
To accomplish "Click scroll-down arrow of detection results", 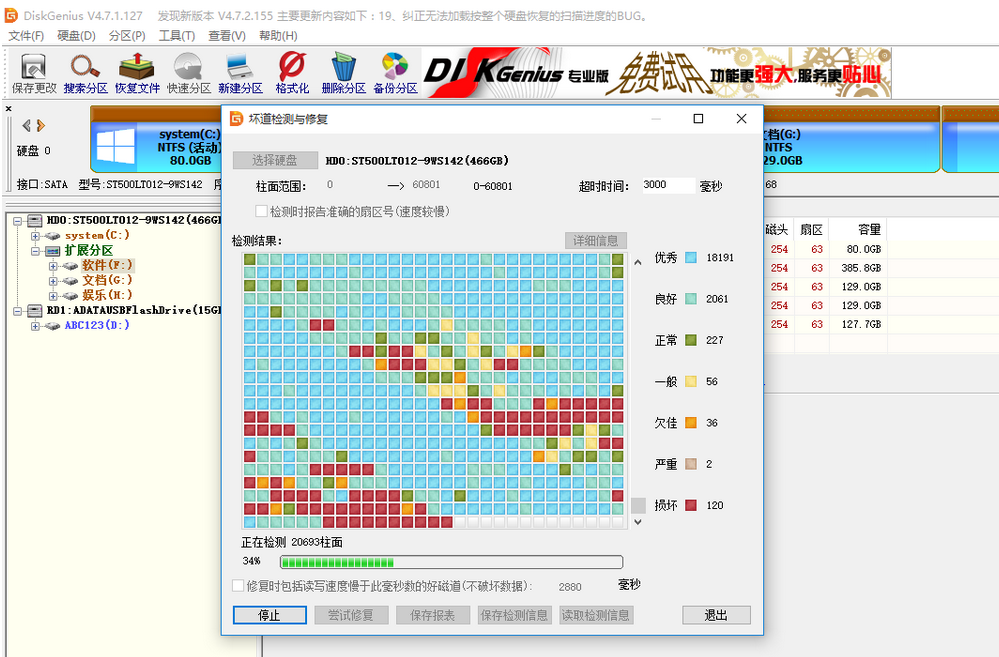I will pos(638,522).
